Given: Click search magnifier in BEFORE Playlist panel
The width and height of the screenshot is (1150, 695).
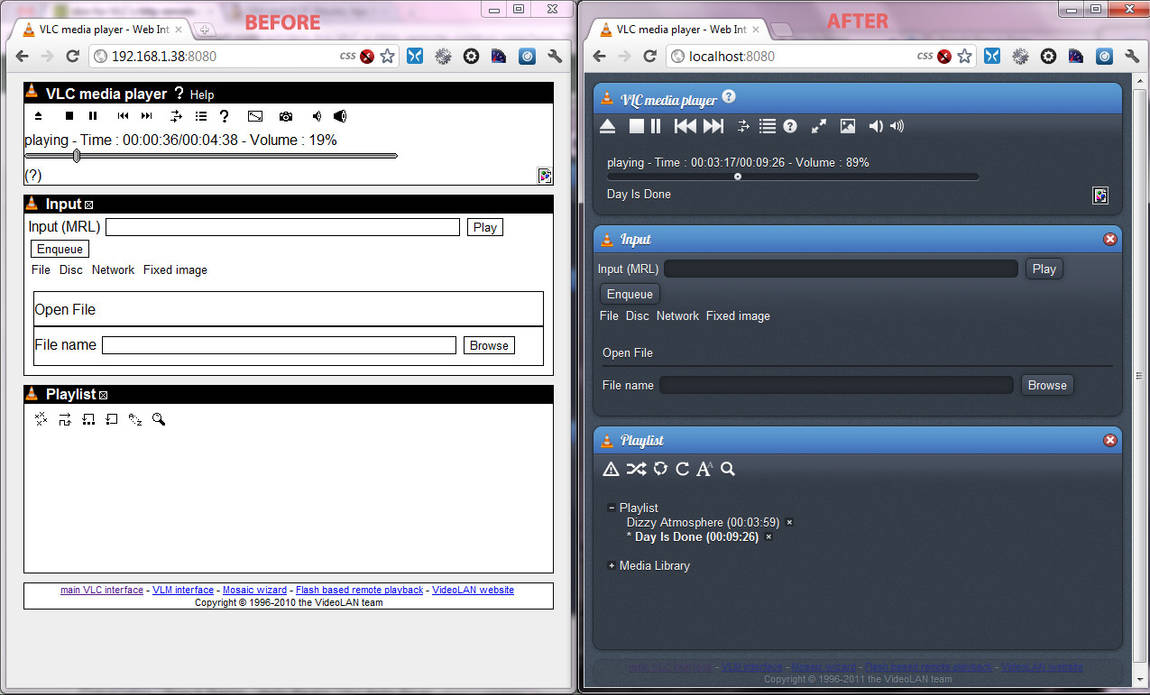Looking at the screenshot, I should [x=158, y=419].
